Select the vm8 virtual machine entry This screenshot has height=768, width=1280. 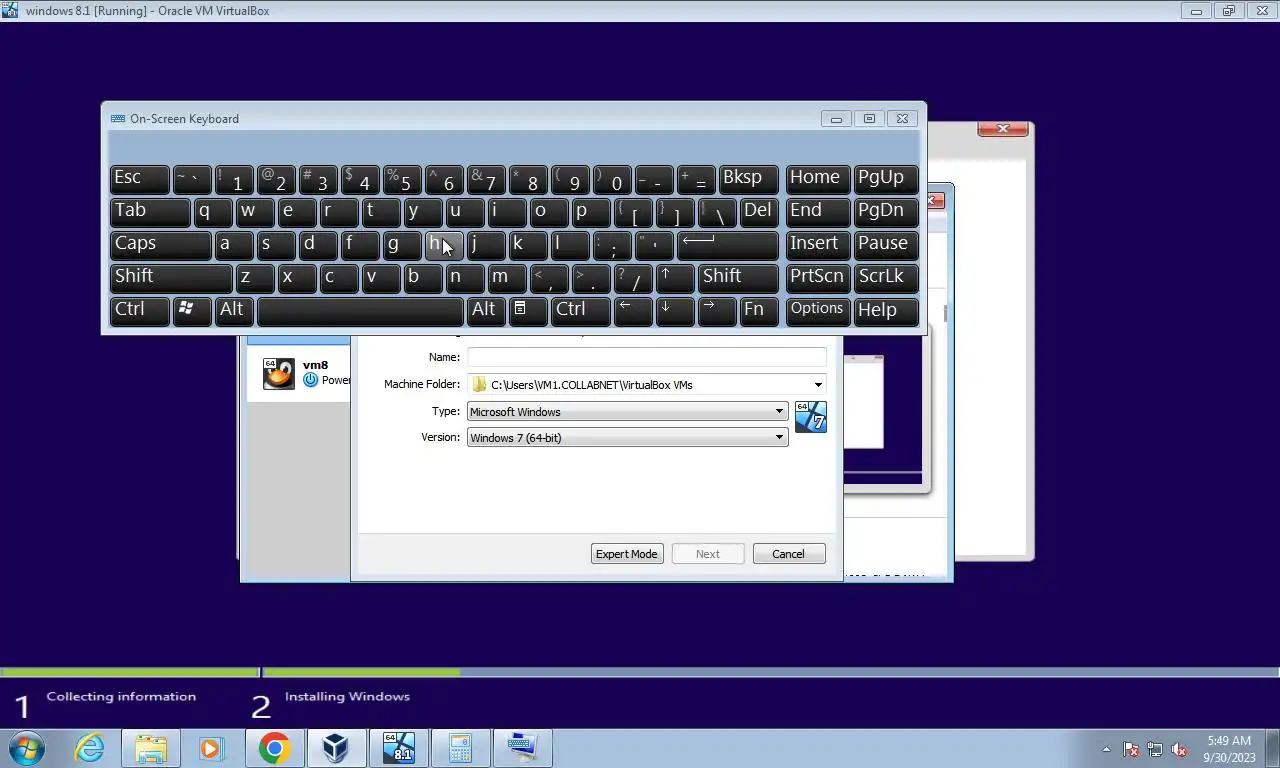click(299, 373)
